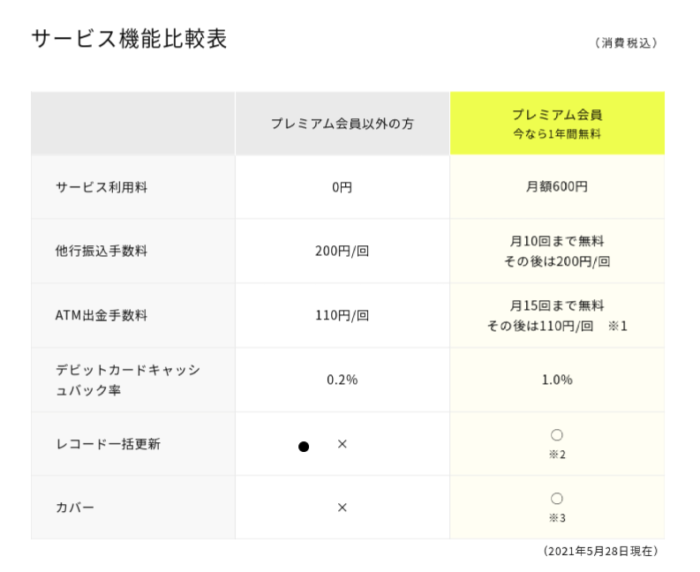This screenshot has width=700, height=572.
Task: Select the プレミアム会員以外の方 column header
Action: pyautogui.click(x=342, y=123)
